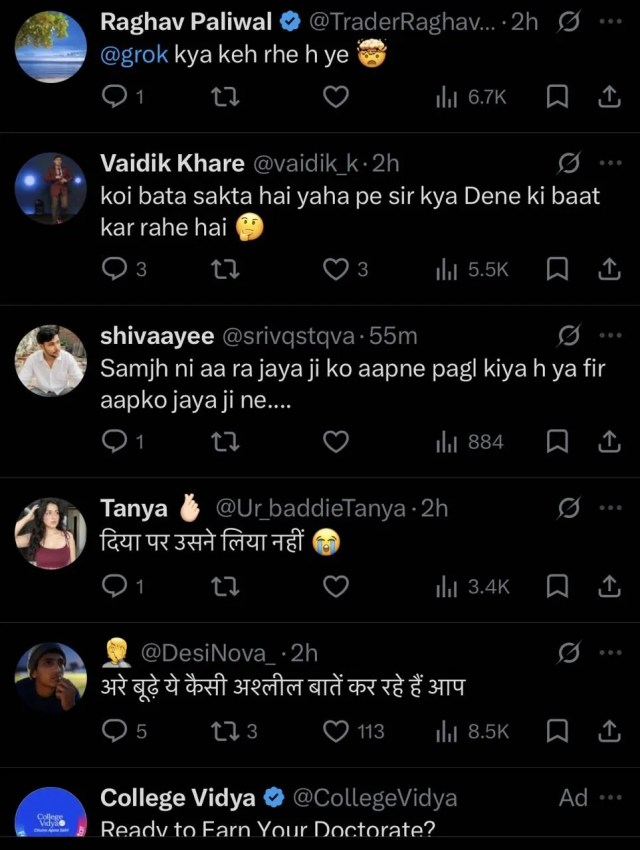Viewport: 640px width, 850px height.
Task: Like DesiNova_'s reply
Action: [x=336, y=730]
